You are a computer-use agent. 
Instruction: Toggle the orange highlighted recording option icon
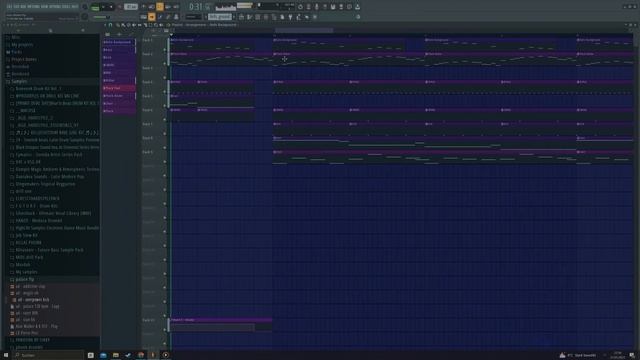[160, 7]
